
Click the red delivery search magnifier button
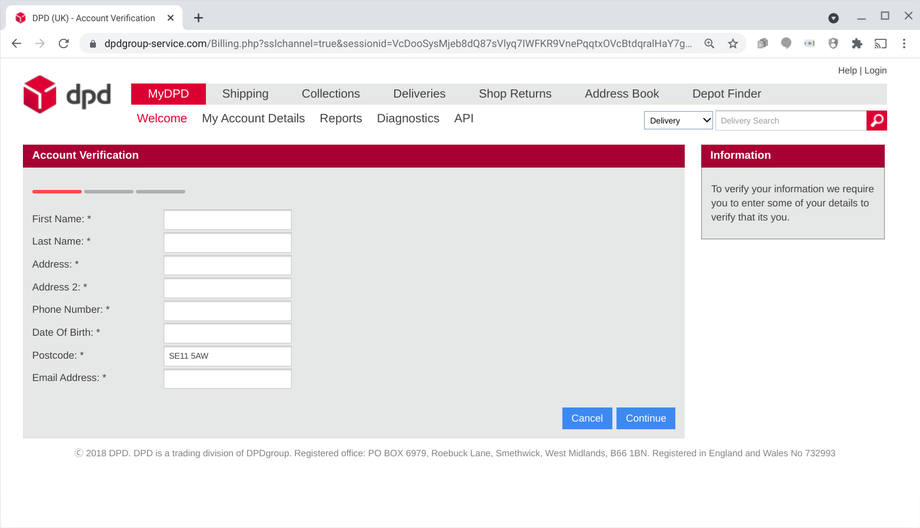tap(877, 120)
